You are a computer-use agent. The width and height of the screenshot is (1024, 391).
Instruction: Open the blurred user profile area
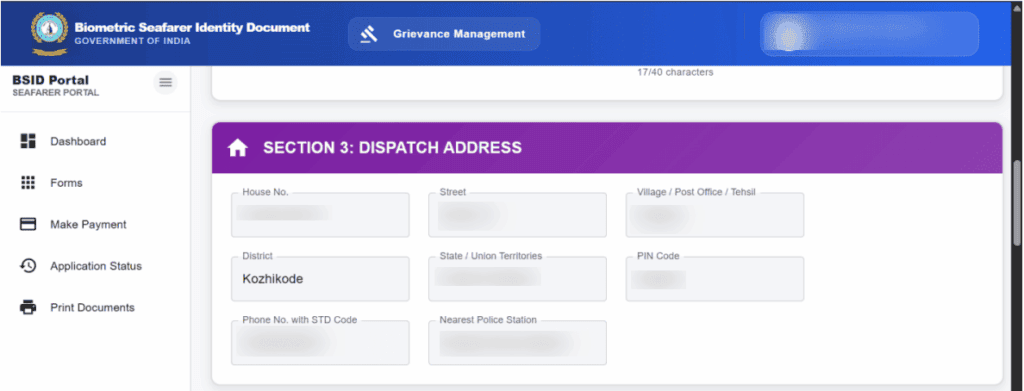coord(869,34)
